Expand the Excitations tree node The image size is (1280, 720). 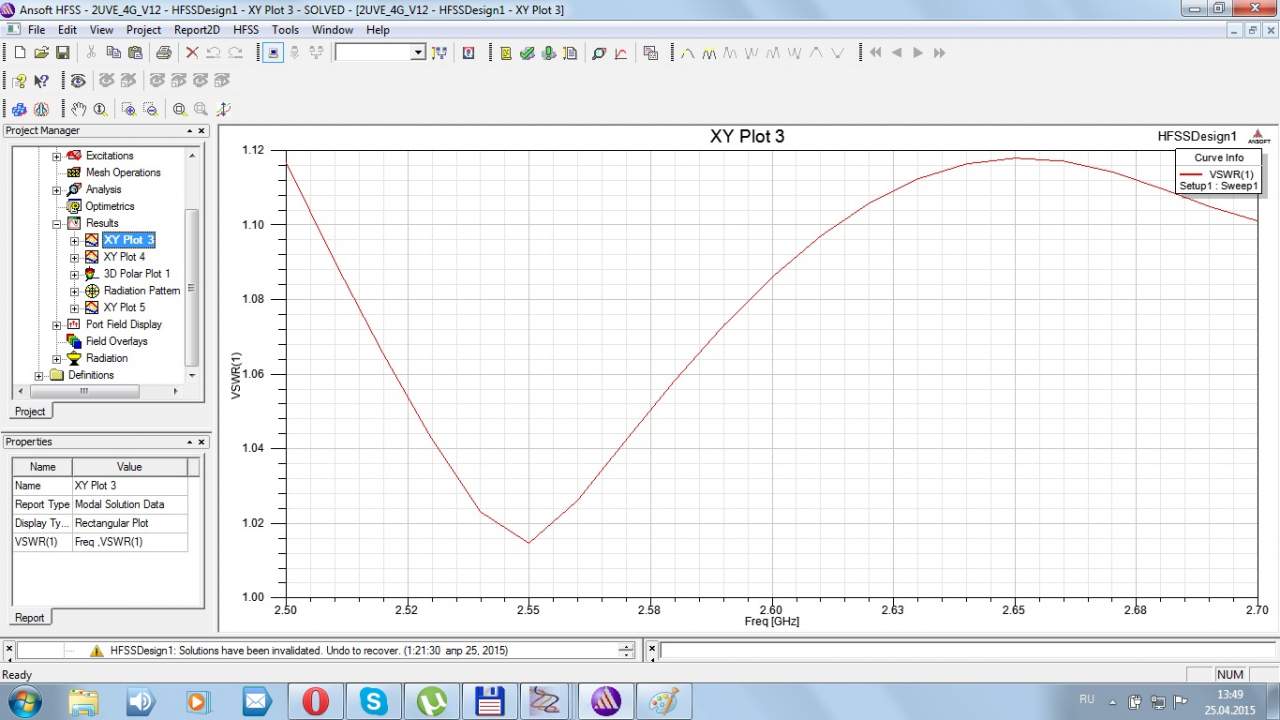coord(57,156)
